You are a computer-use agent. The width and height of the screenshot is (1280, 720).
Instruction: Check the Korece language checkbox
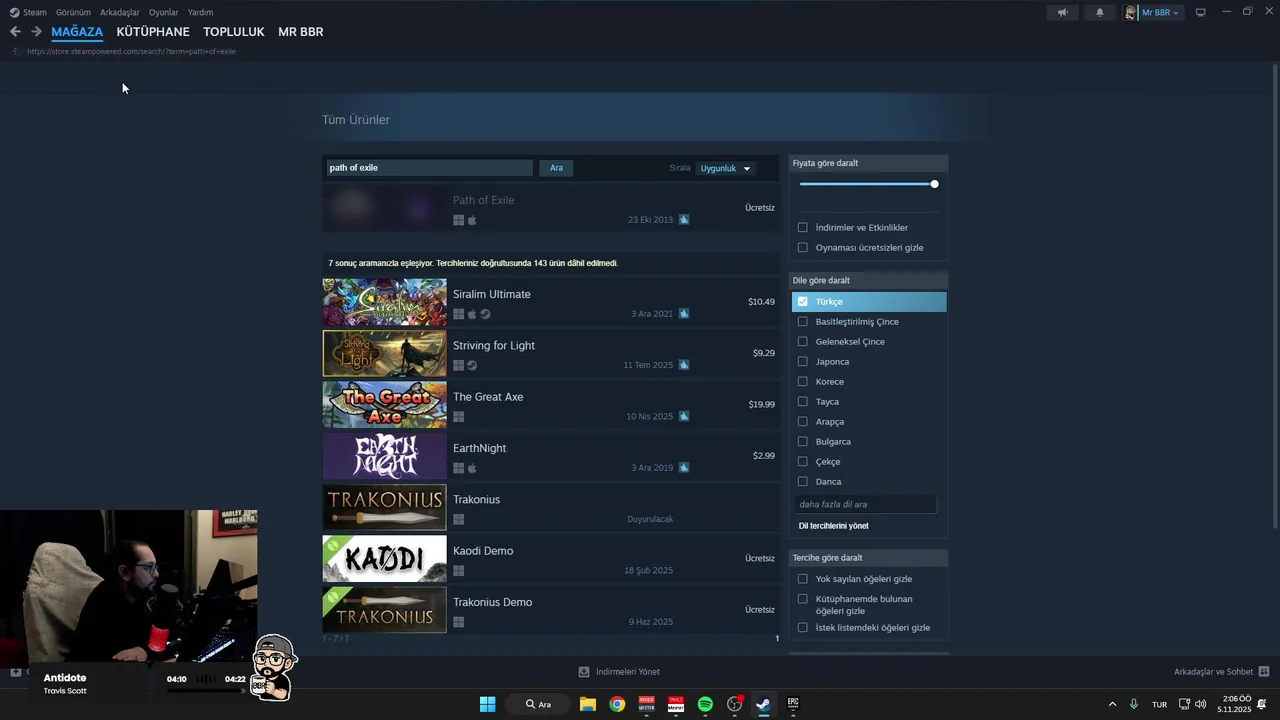(x=803, y=381)
